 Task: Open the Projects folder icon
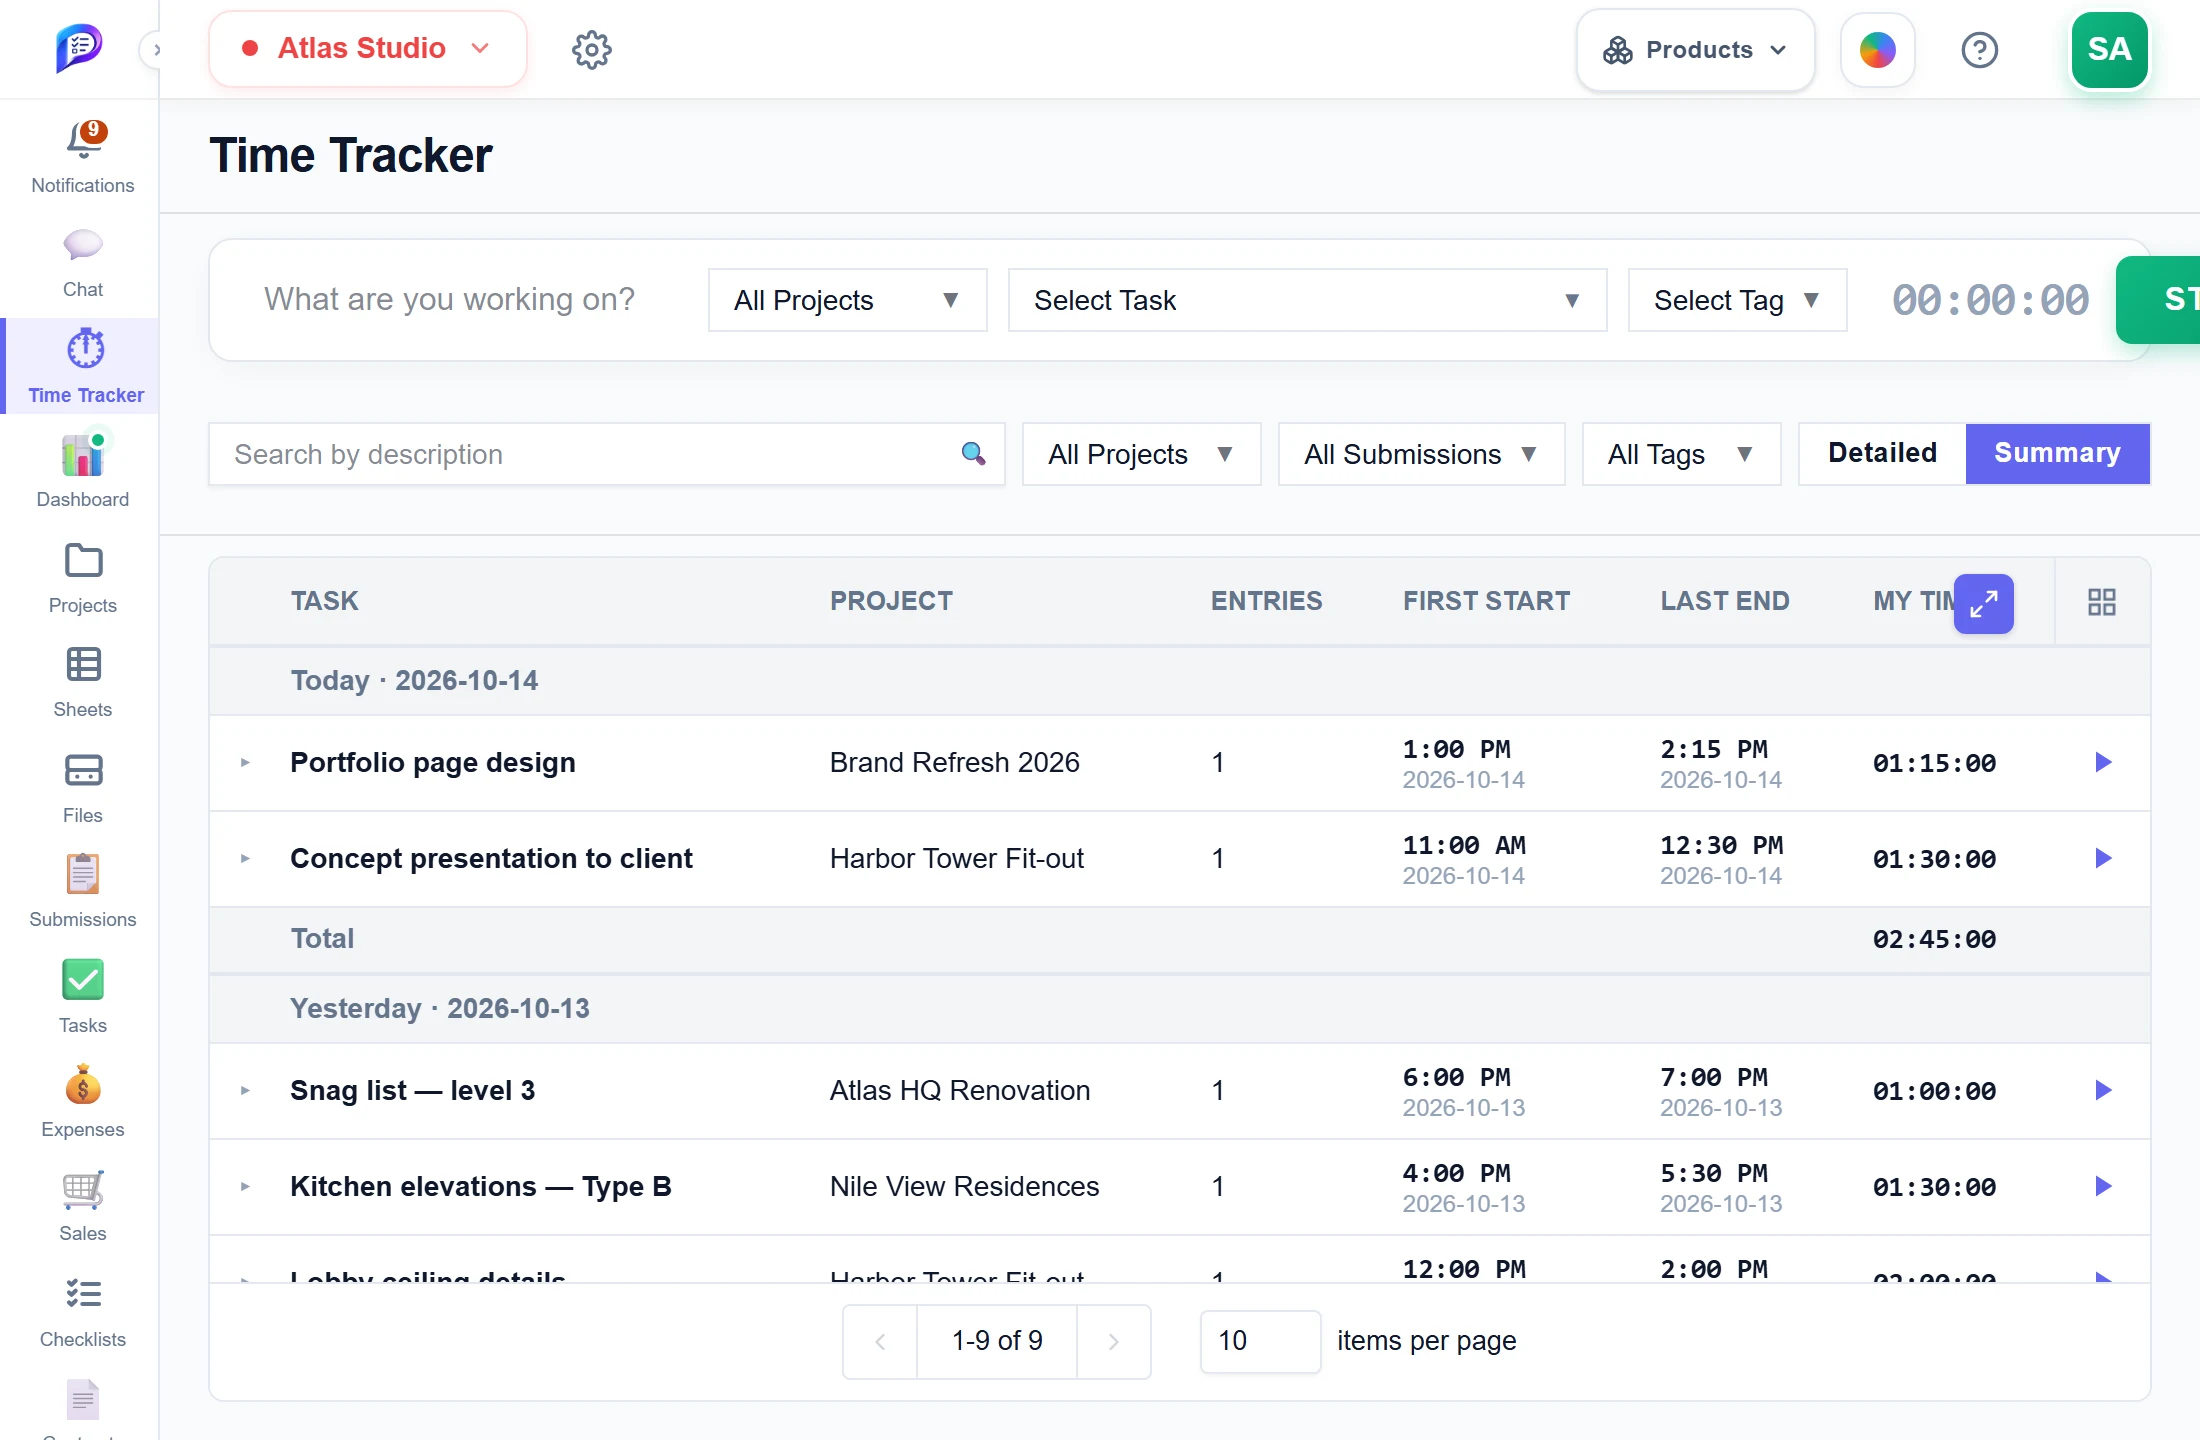[x=83, y=561]
